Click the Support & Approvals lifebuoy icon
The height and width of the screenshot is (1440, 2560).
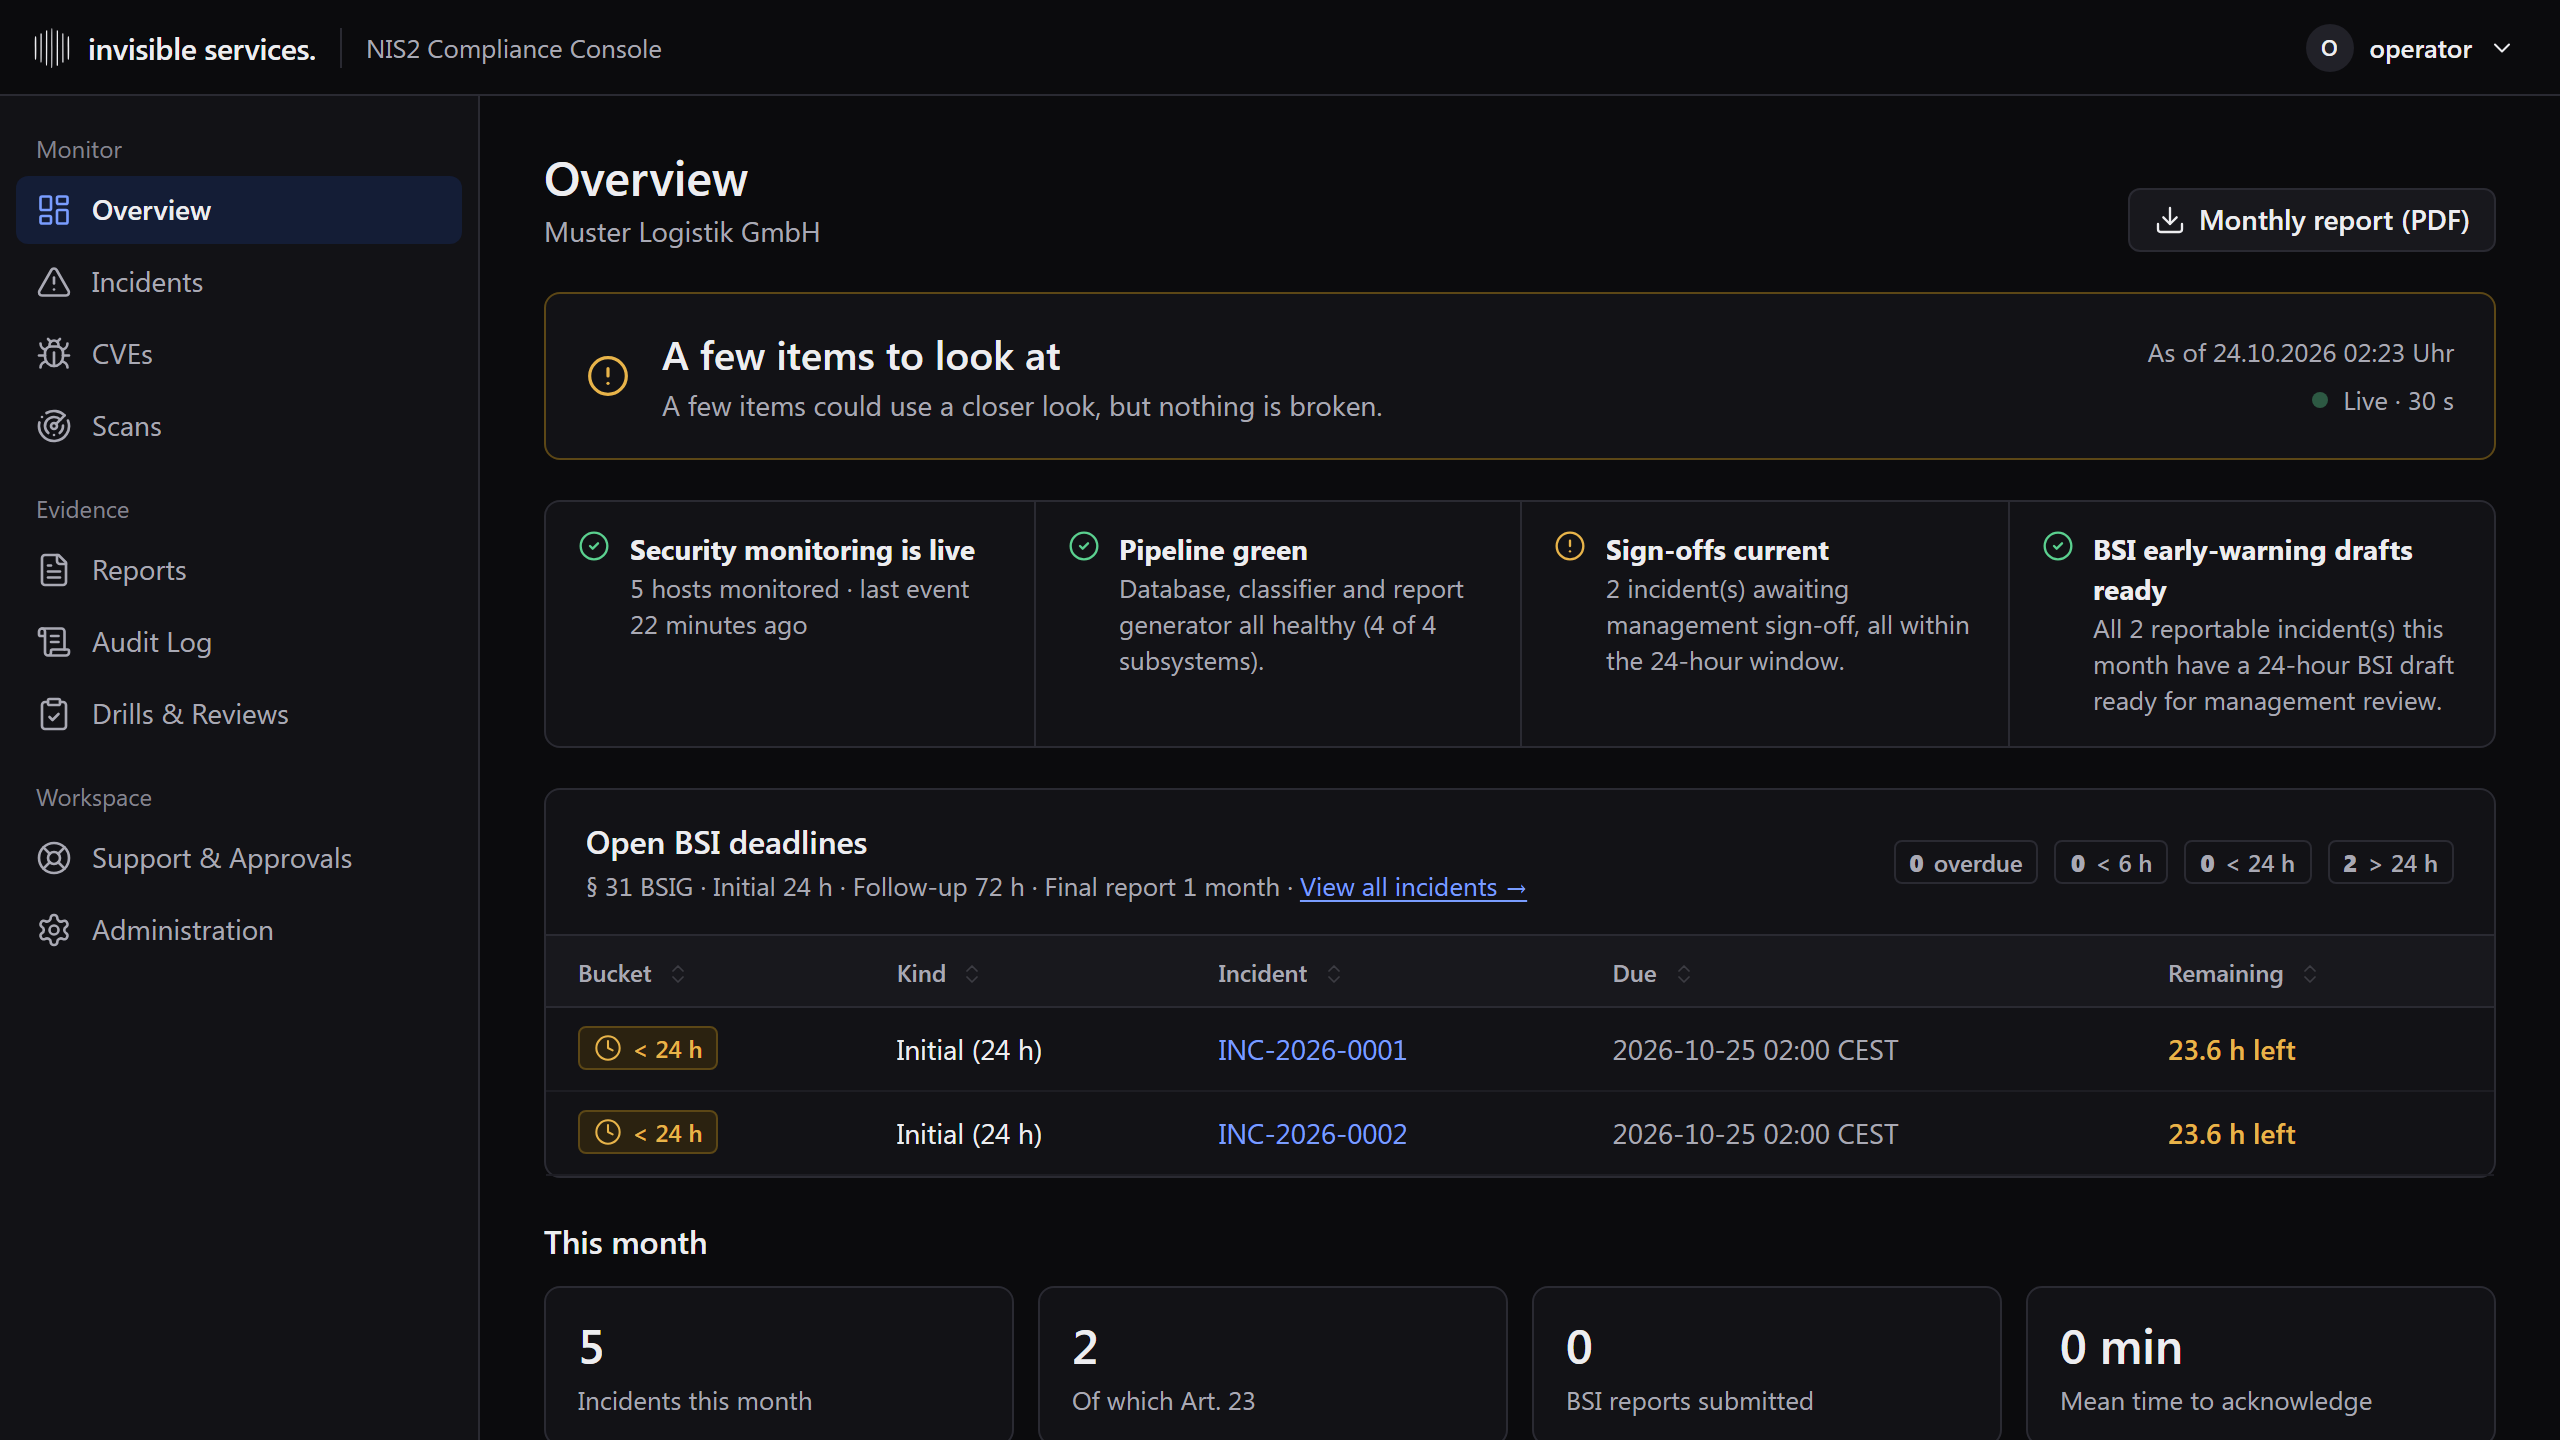pyautogui.click(x=54, y=858)
